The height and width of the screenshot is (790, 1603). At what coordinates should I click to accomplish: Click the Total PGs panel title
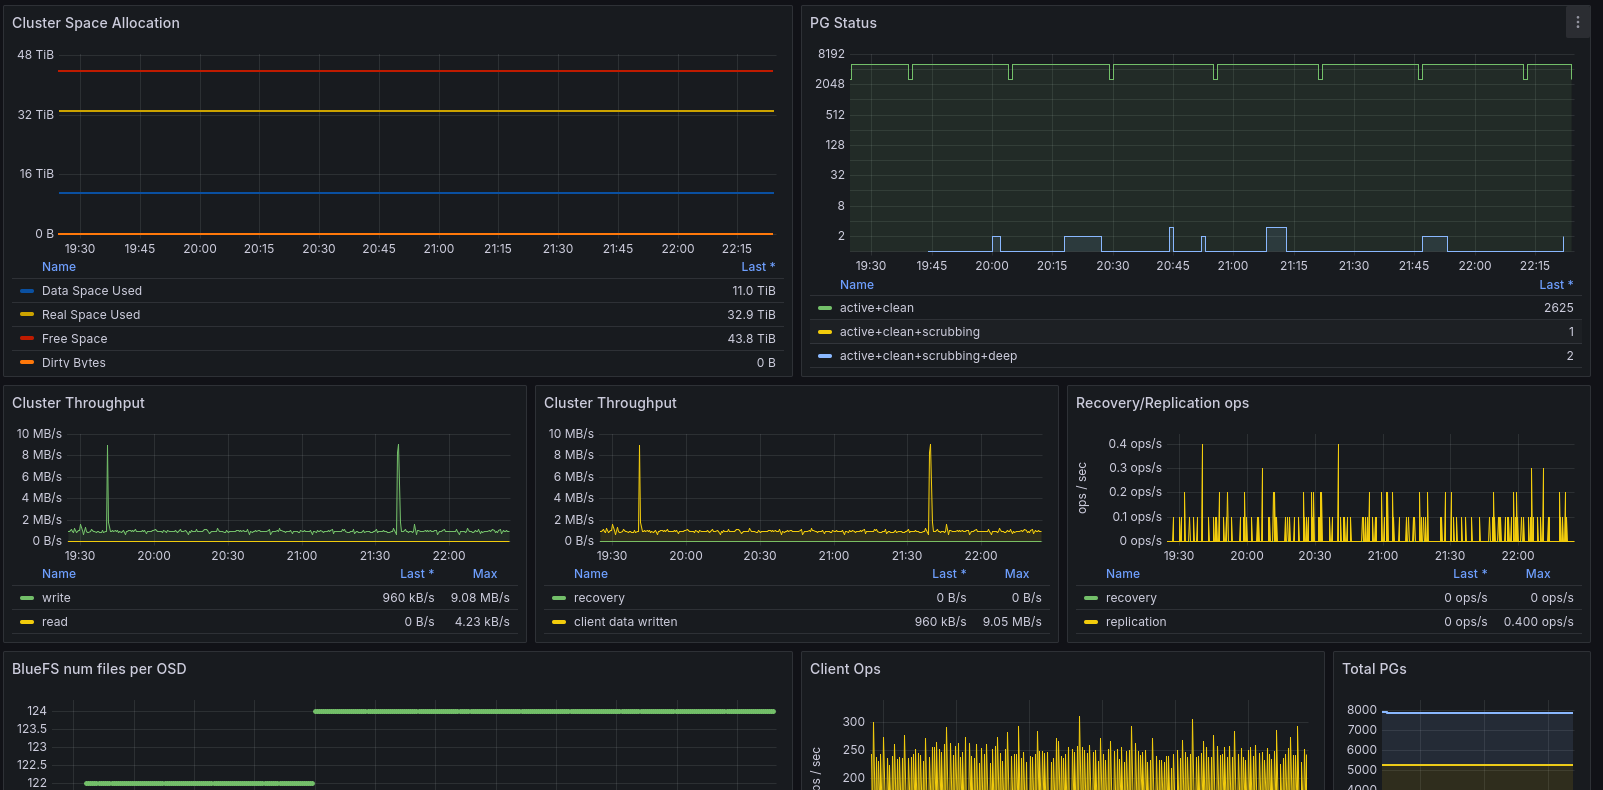pos(1374,669)
